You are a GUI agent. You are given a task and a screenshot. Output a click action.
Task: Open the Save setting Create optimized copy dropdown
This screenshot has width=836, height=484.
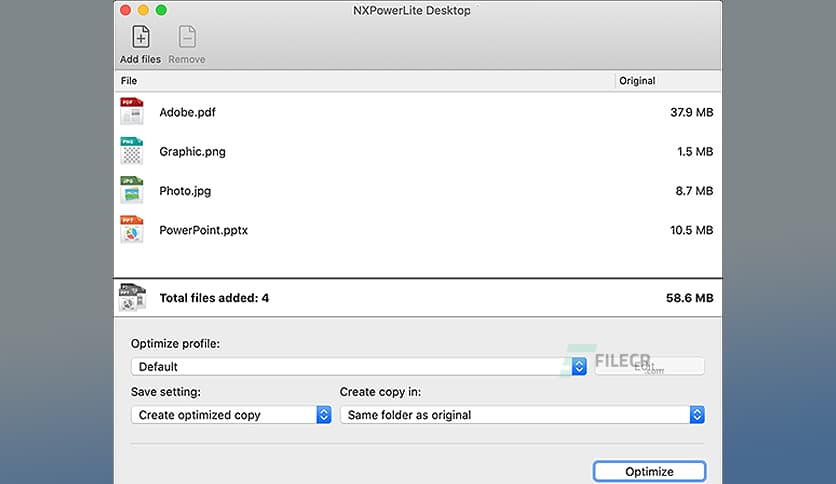tap(231, 415)
